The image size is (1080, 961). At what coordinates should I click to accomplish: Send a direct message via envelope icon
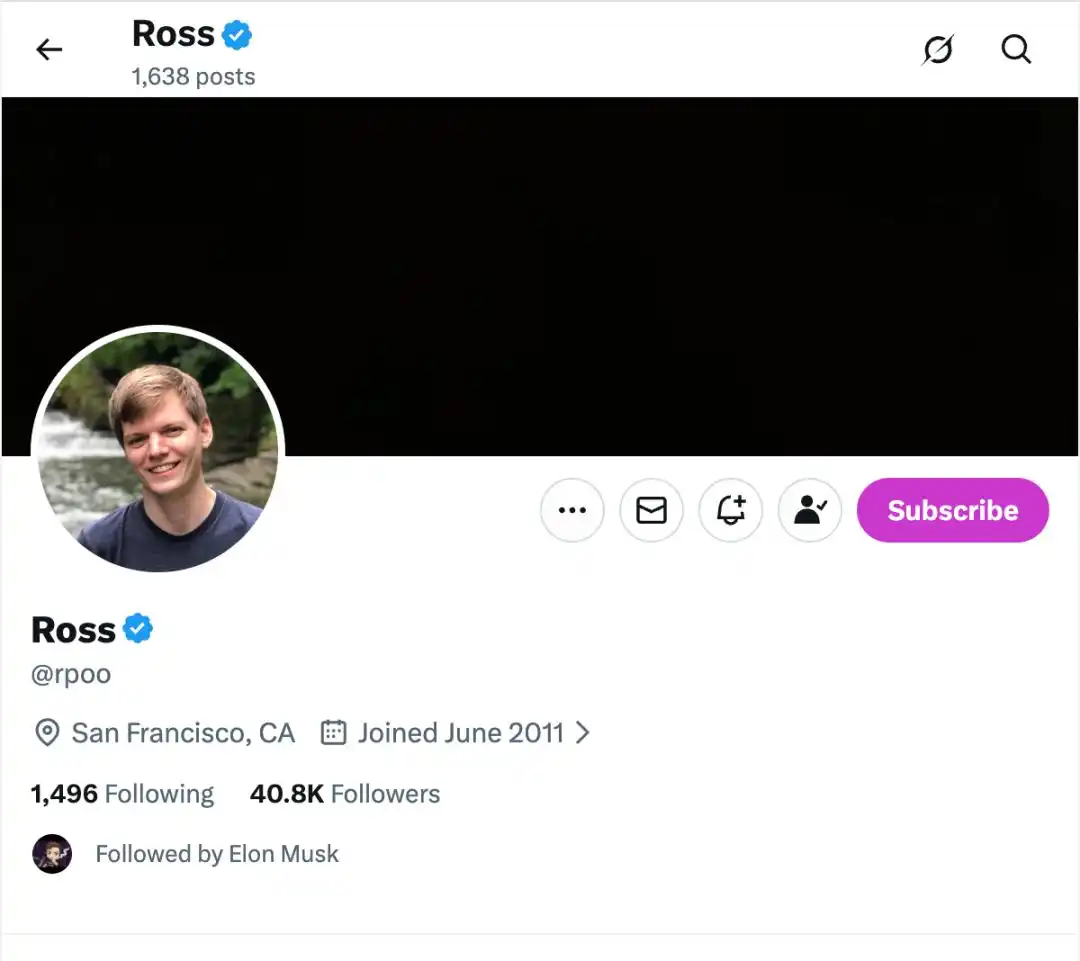(651, 510)
